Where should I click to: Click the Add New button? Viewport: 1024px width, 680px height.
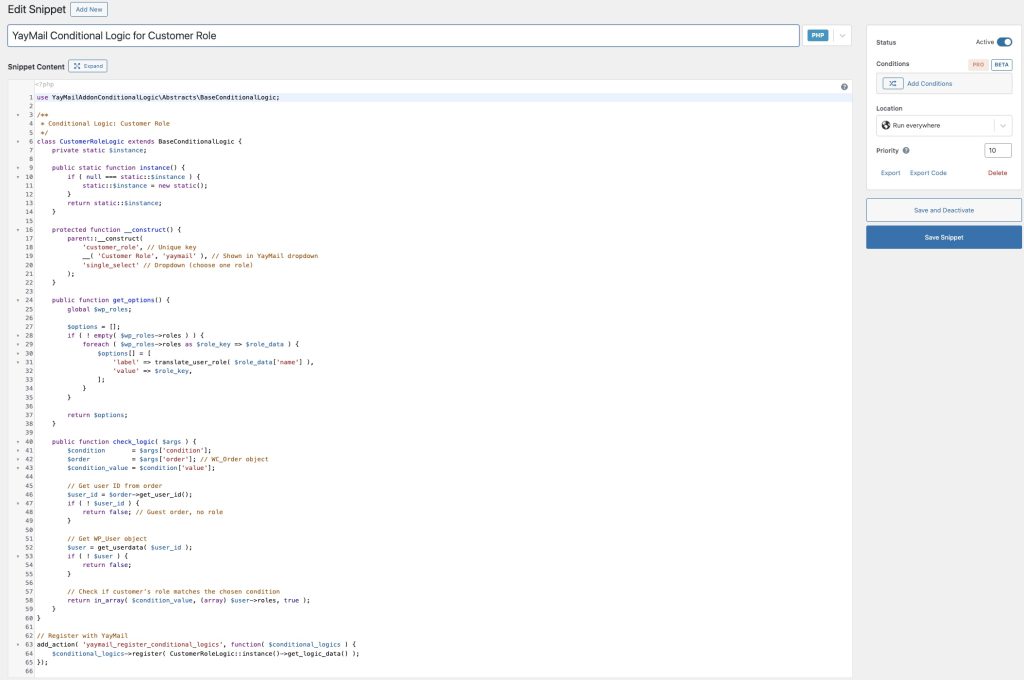89,9
